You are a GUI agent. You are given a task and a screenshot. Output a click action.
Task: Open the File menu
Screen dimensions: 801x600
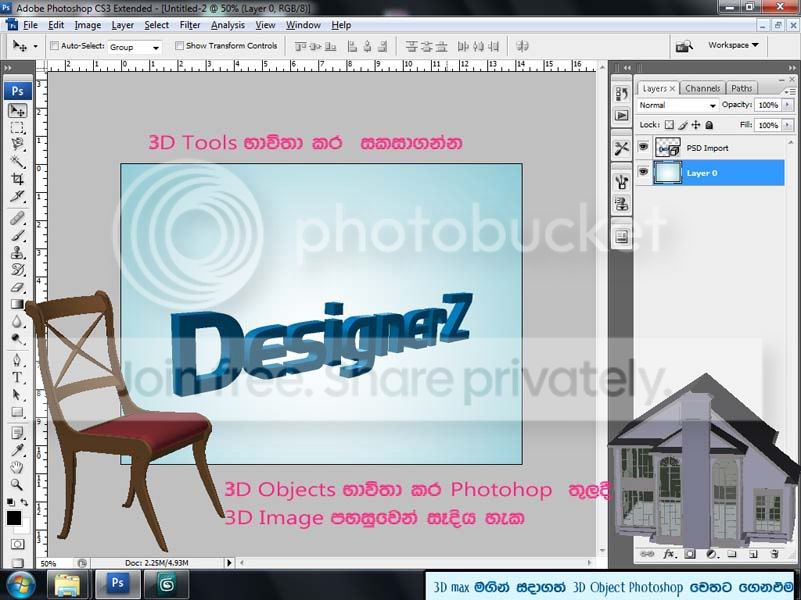[30, 25]
